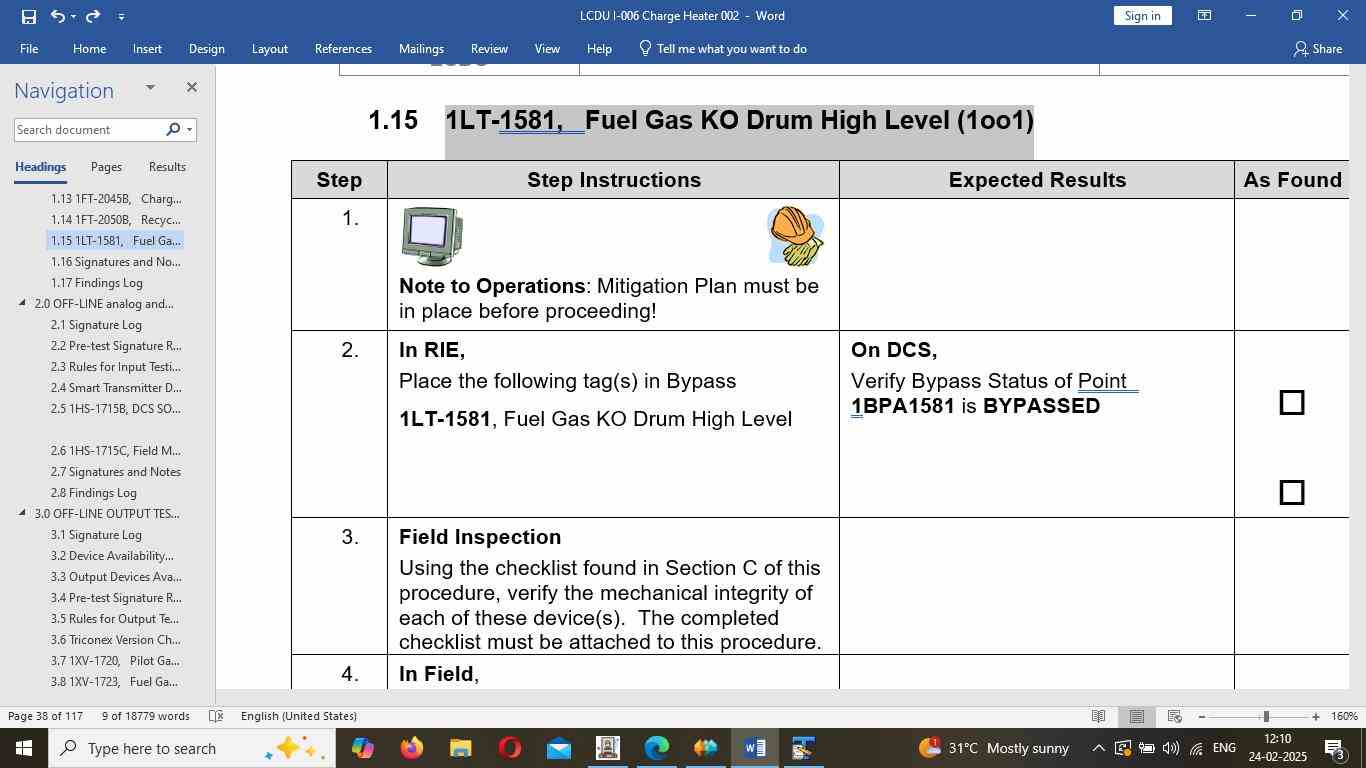Switch to Pages tab in Navigation
This screenshot has height=768, width=1366.
point(106,167)
